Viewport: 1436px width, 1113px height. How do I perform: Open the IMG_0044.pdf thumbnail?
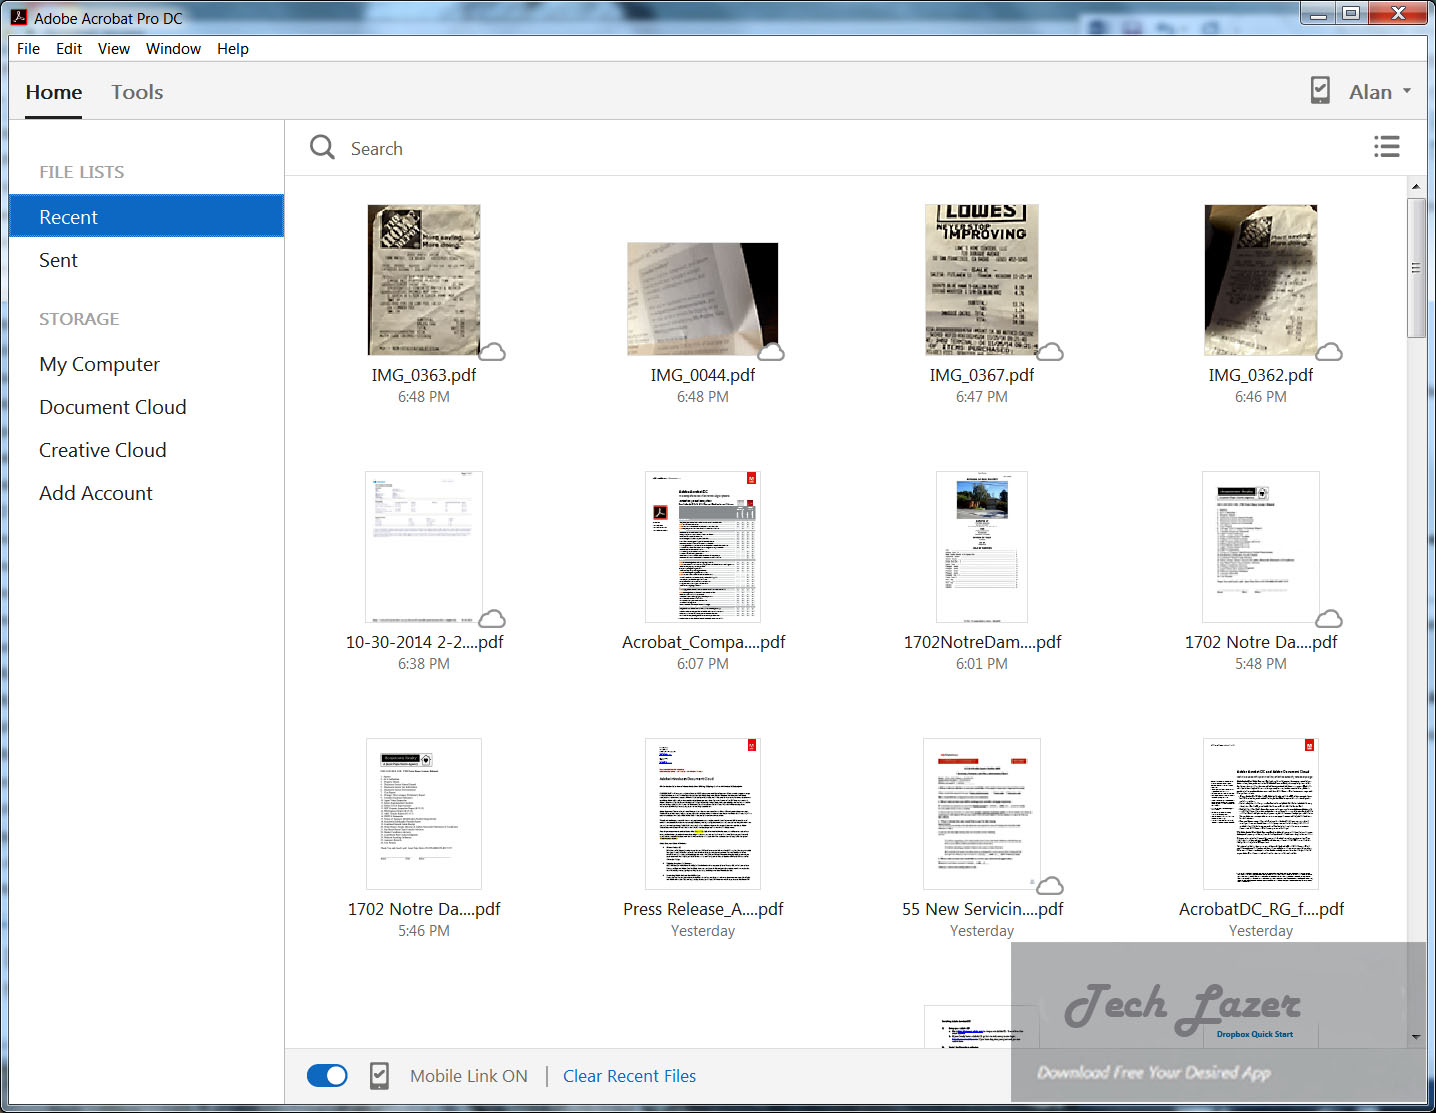tap(703, 298)
